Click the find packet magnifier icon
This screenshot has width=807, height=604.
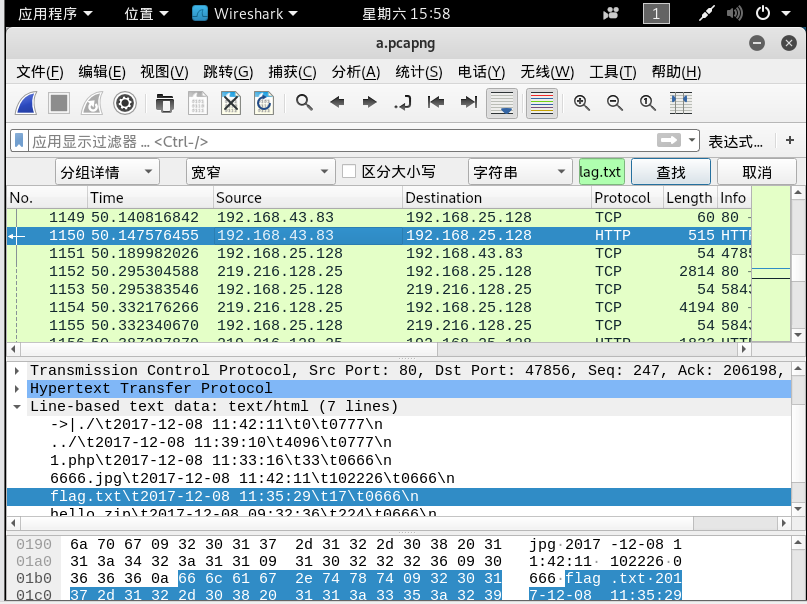pos(304,102)
